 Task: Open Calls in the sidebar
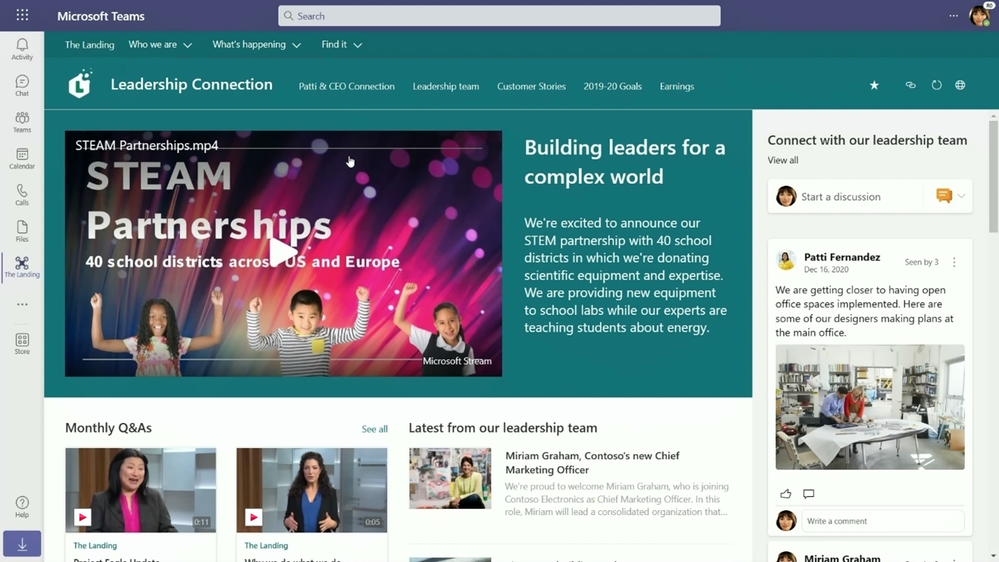(22, 194)
